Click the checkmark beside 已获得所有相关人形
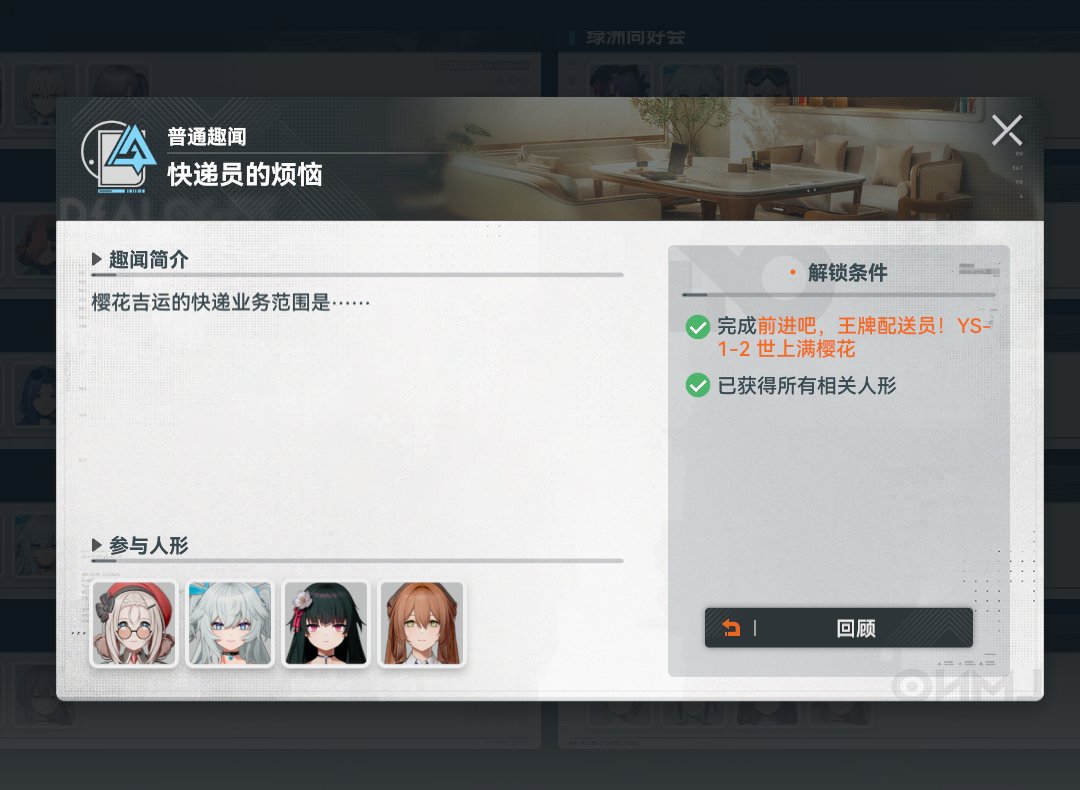The height and width of the screenshot is (790, 1080). (698, 385)
